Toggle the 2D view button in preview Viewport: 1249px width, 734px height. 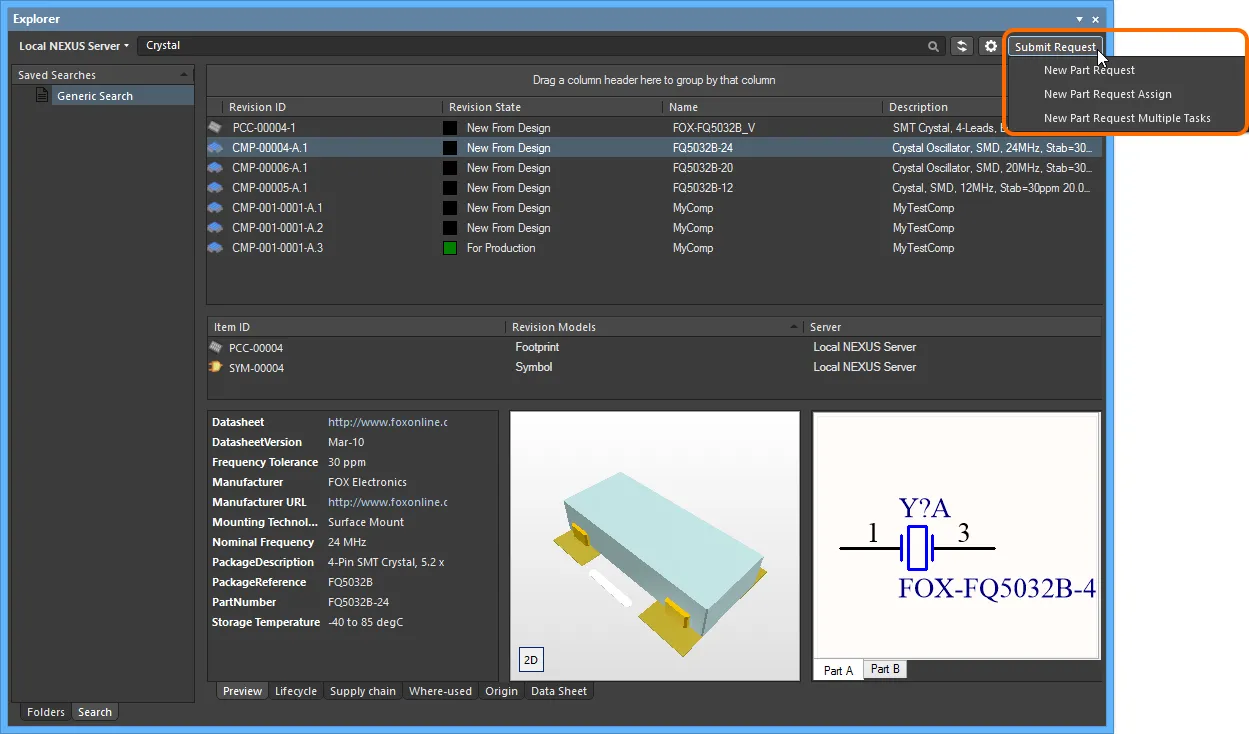pos(531,659)
